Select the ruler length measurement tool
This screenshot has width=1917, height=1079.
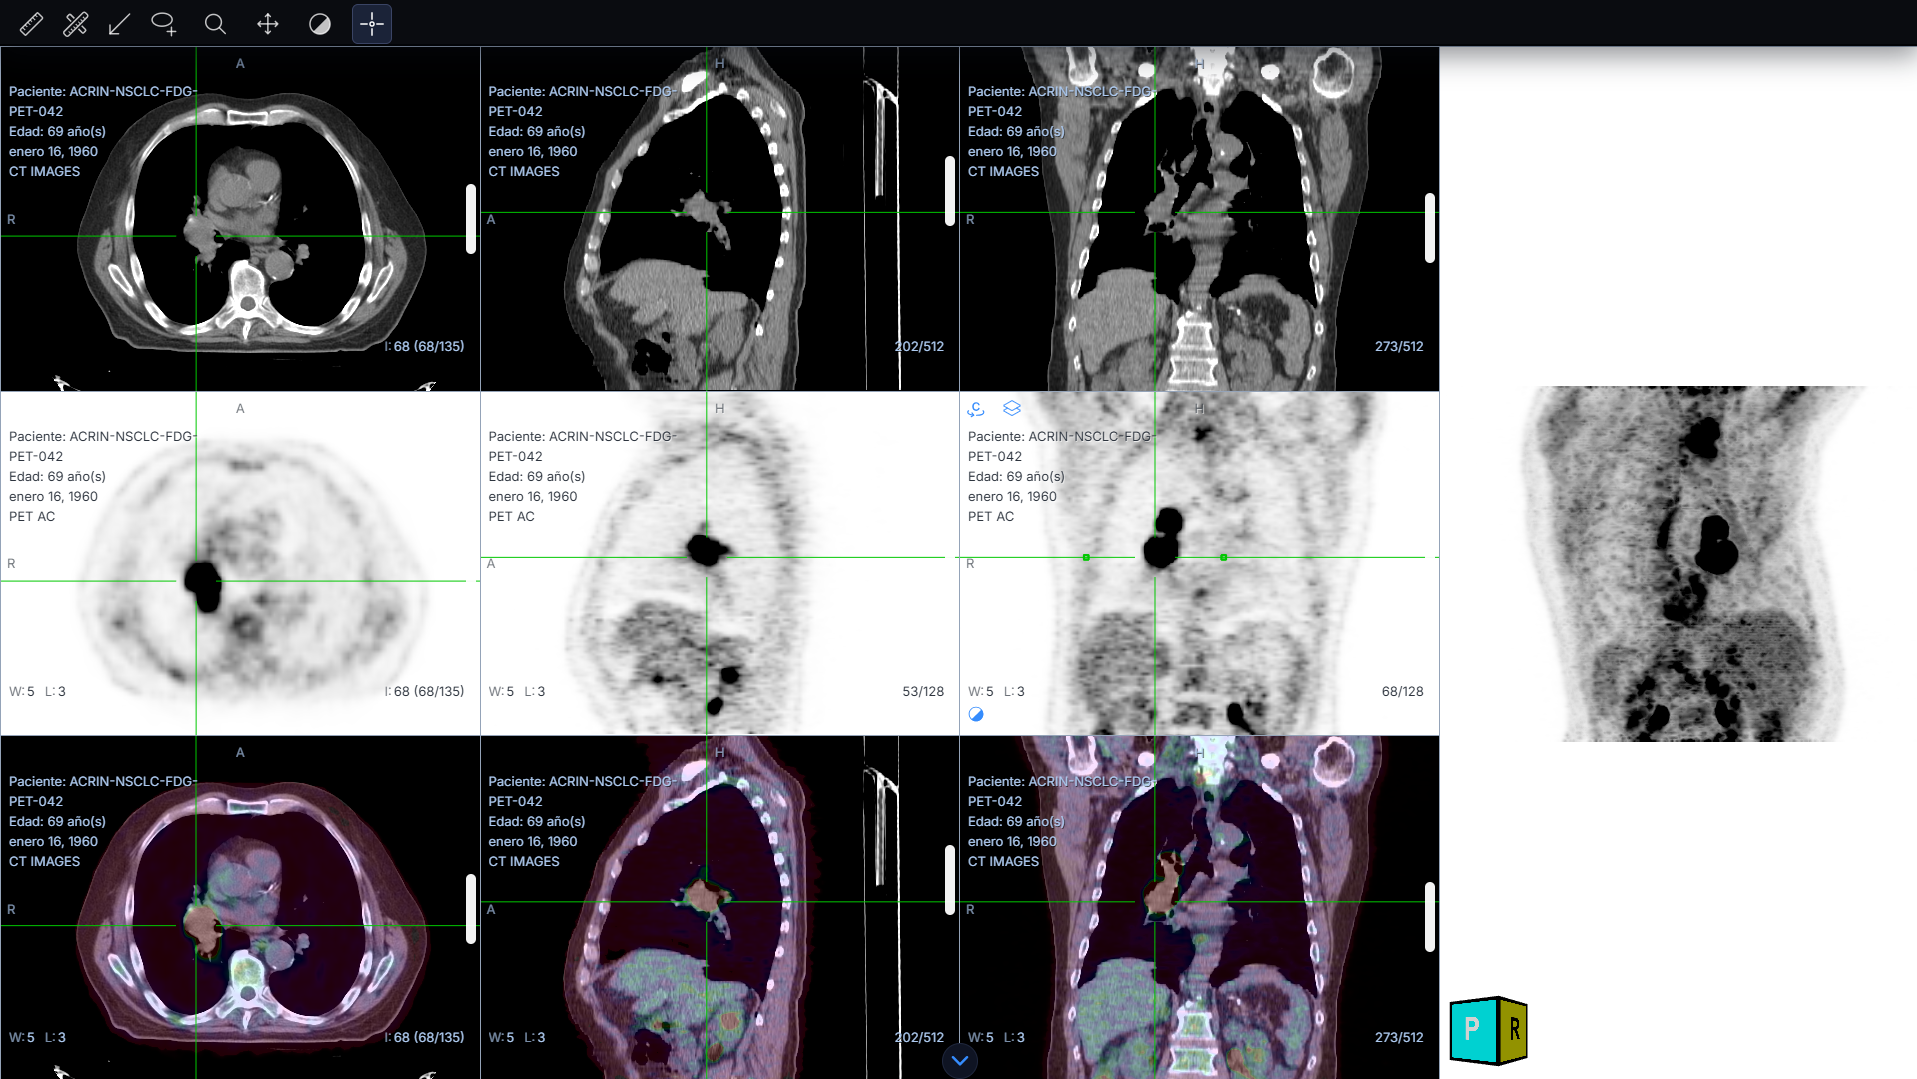point(31,24)
